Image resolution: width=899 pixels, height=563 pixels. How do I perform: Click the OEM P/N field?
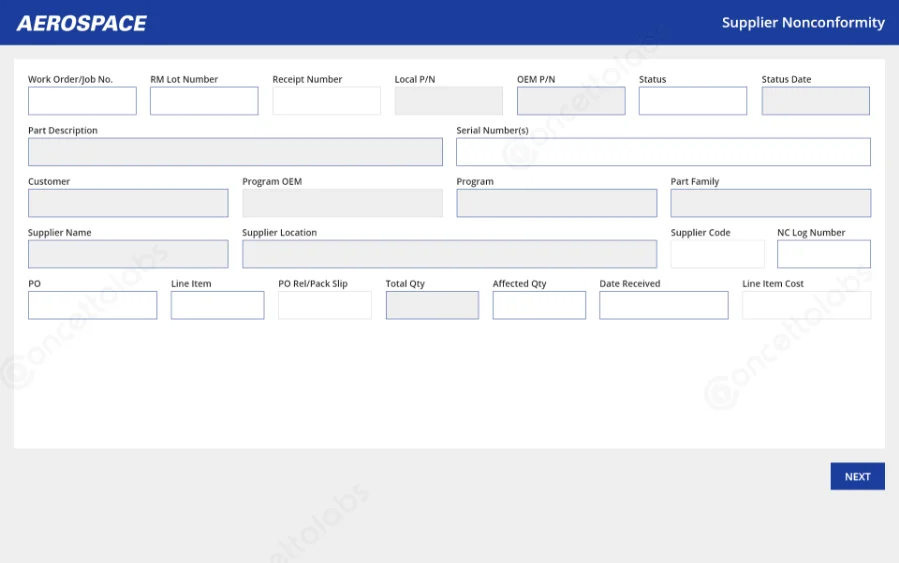[571, 101]
